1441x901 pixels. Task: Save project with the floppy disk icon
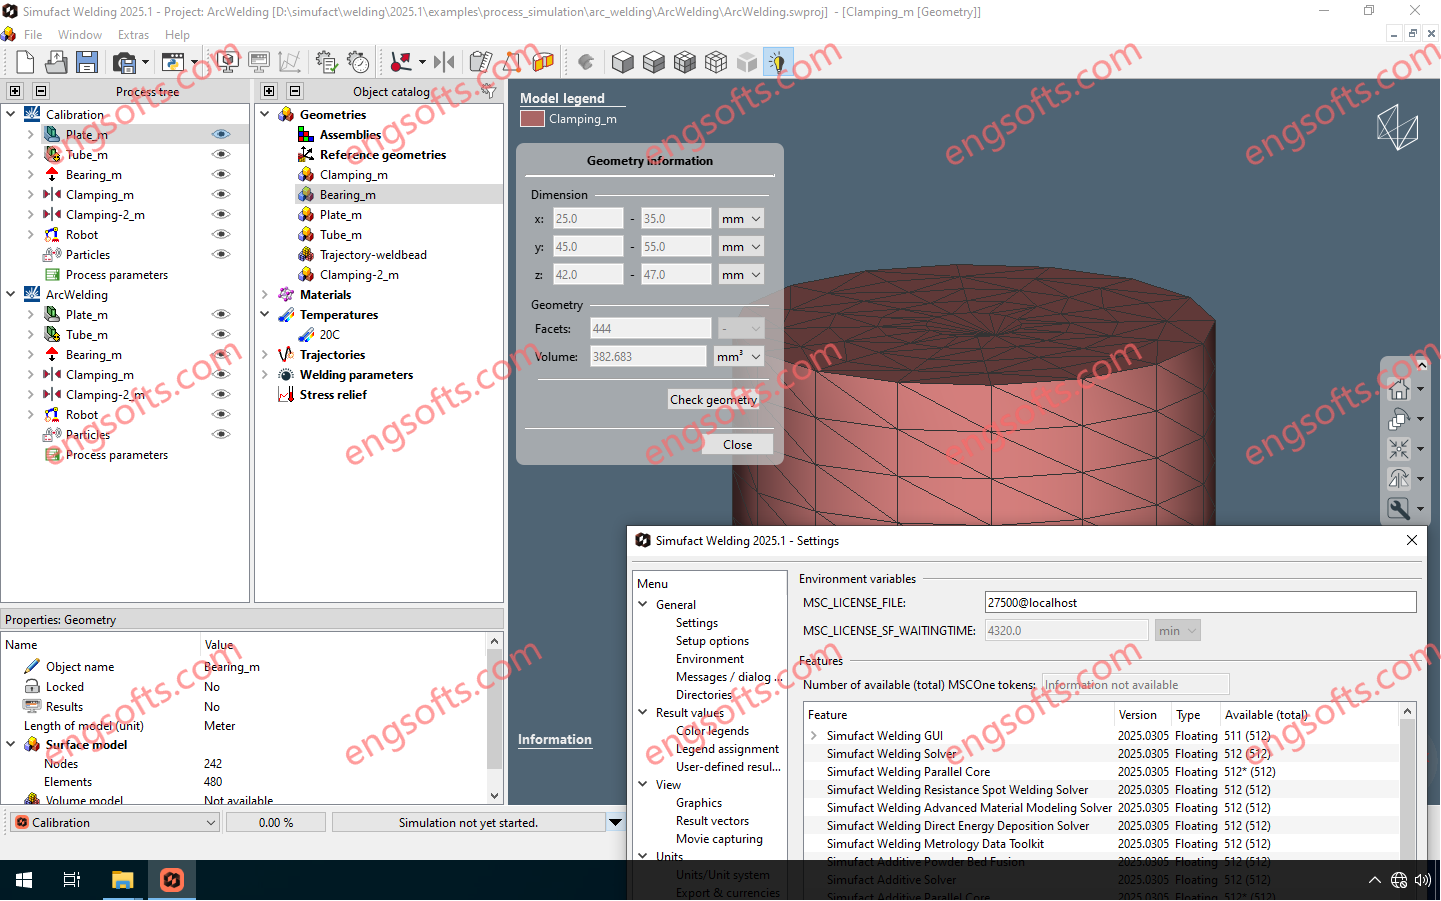tap(87, 62)
